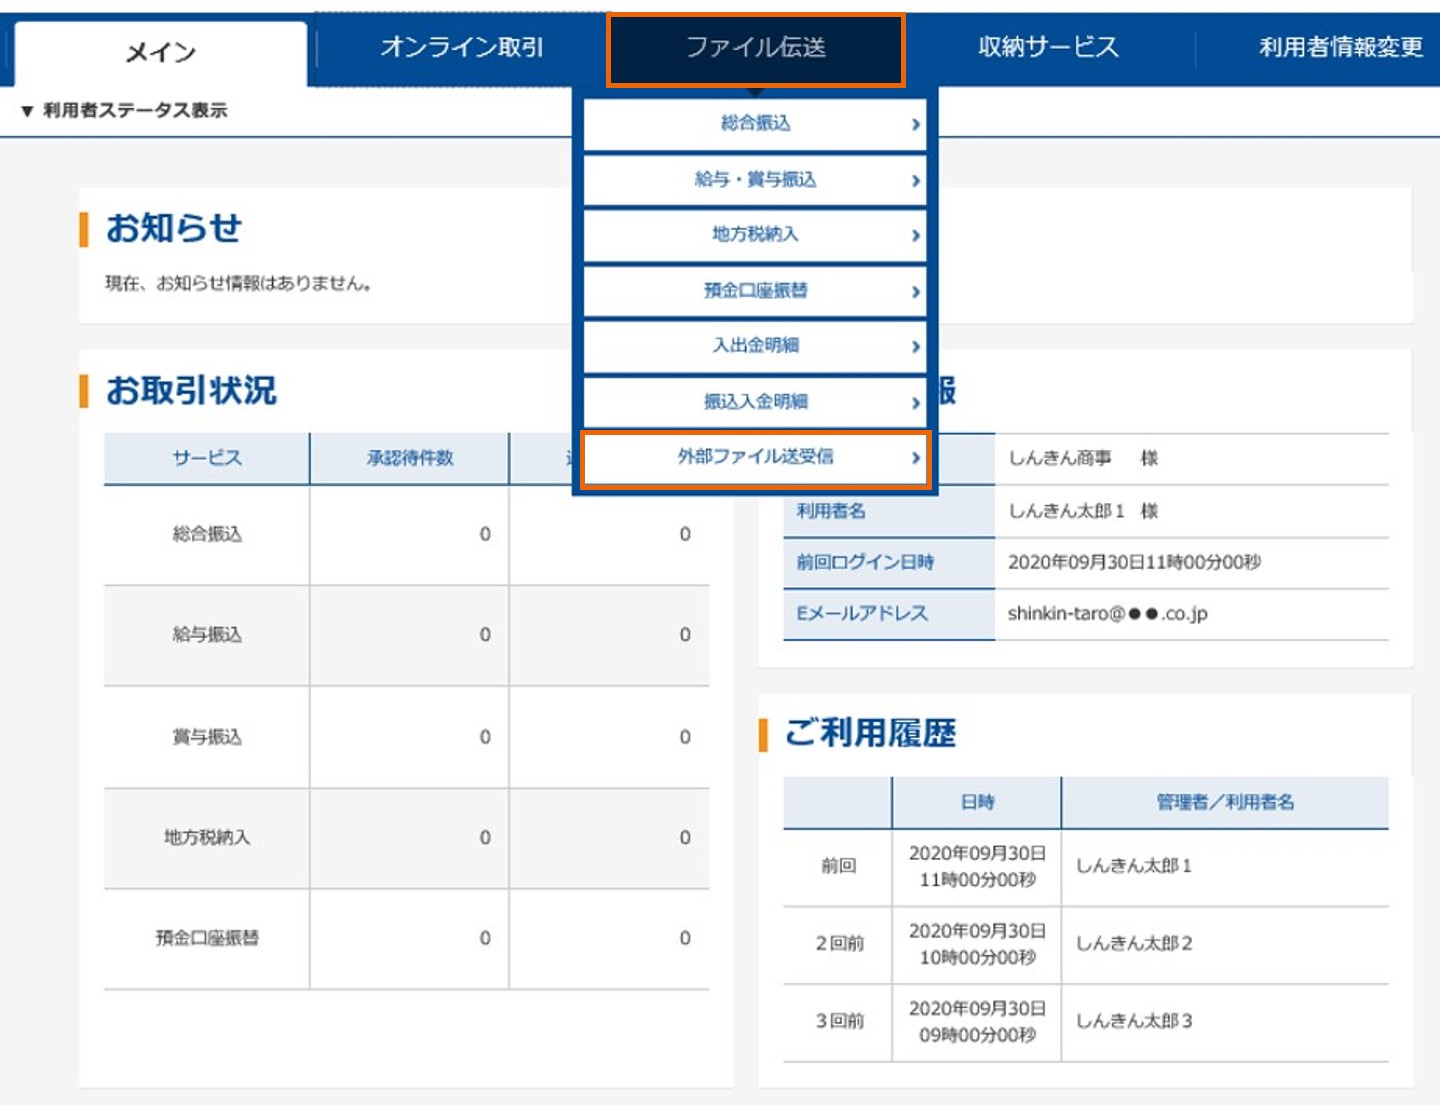Viewport: 1440px width, 1105px height.
Task: Click chevron arrow next to 総合振込 menu
Action: tap(915, 124)
